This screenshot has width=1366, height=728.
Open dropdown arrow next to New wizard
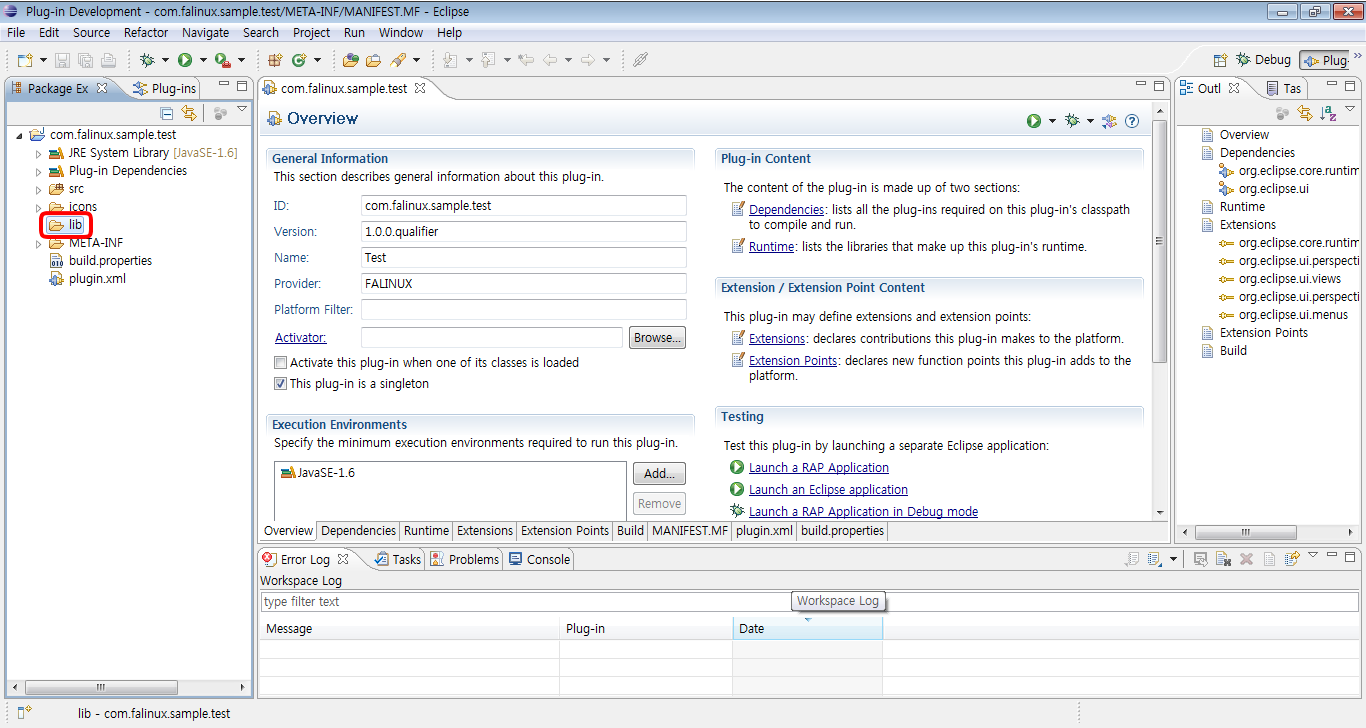pos(43,61)
